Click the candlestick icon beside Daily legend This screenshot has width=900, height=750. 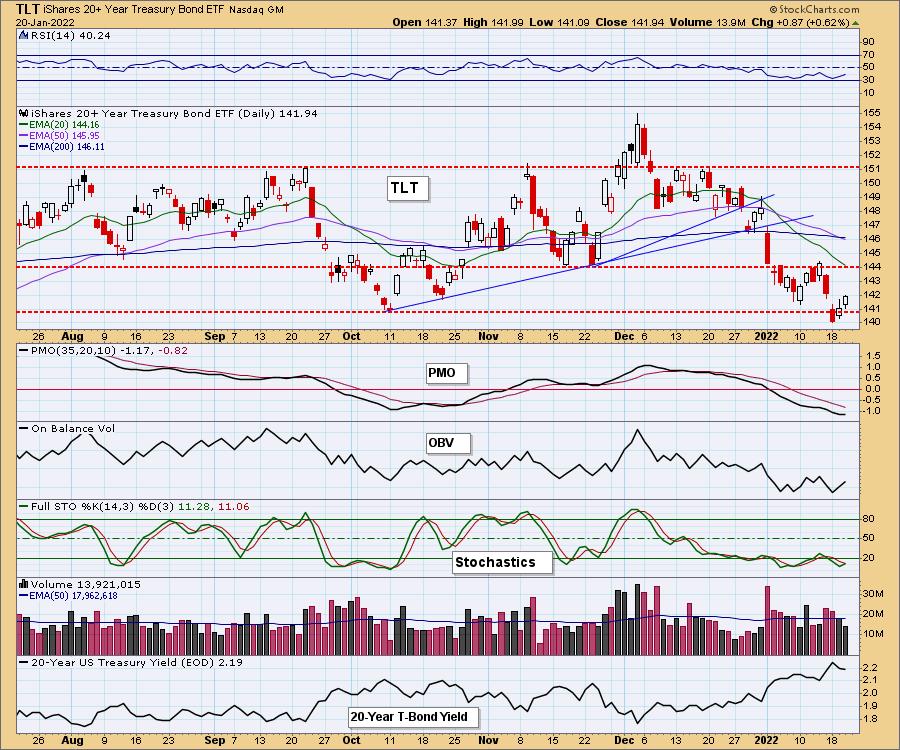24,113
